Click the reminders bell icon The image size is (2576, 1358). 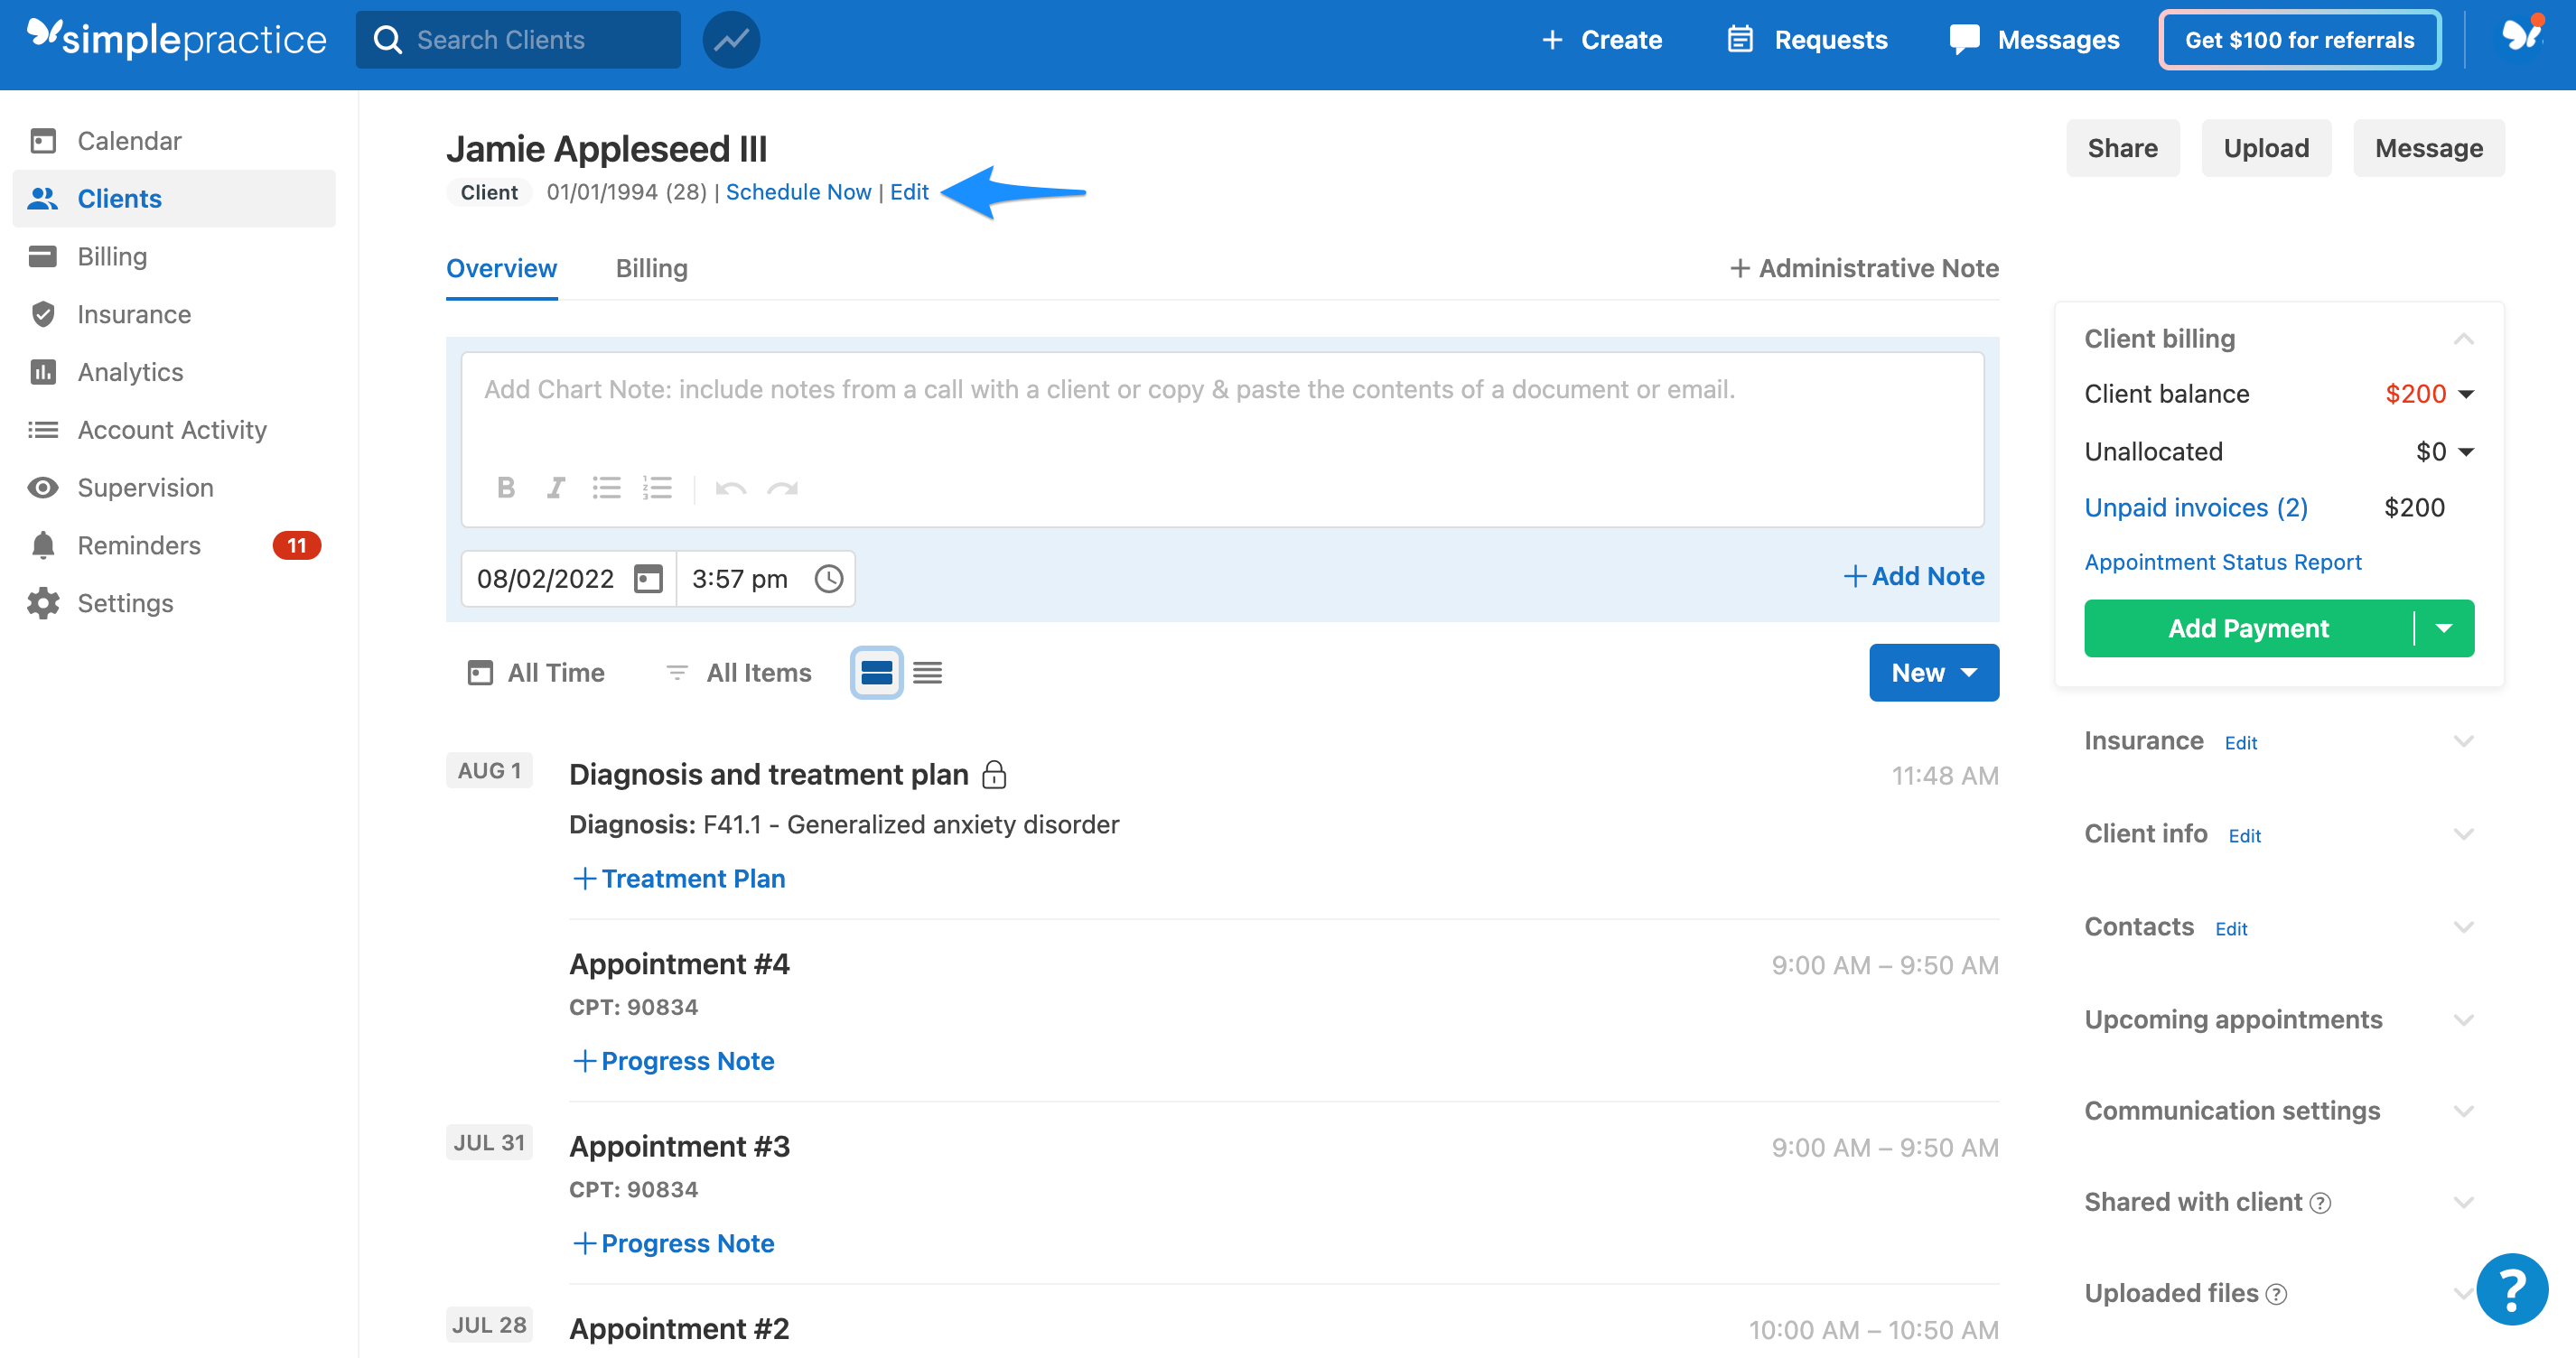click(42, 545)
